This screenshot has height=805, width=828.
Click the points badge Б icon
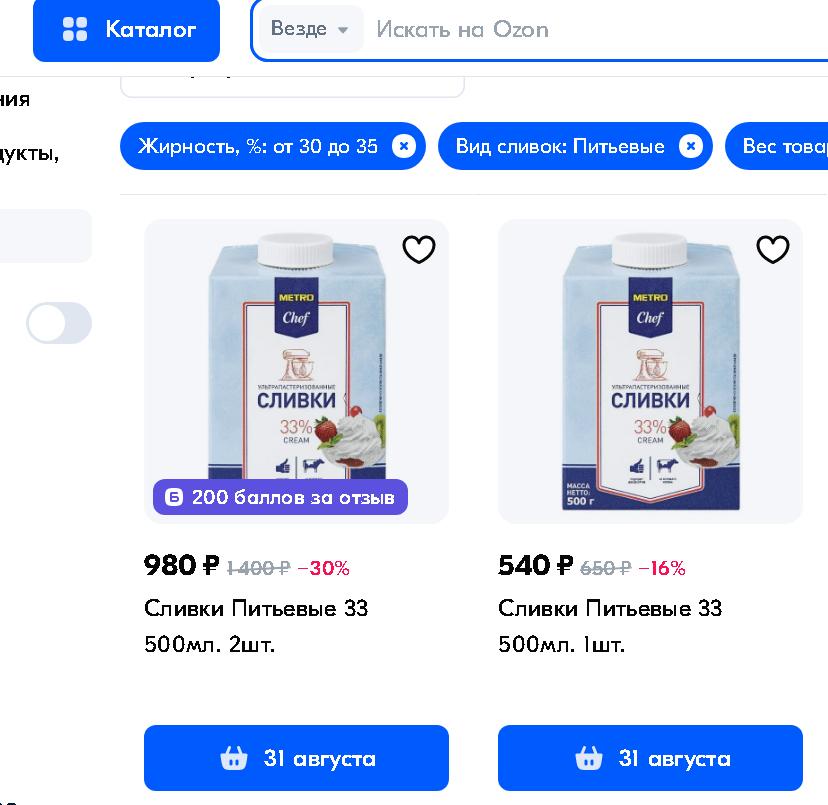(x=174, y=497)
